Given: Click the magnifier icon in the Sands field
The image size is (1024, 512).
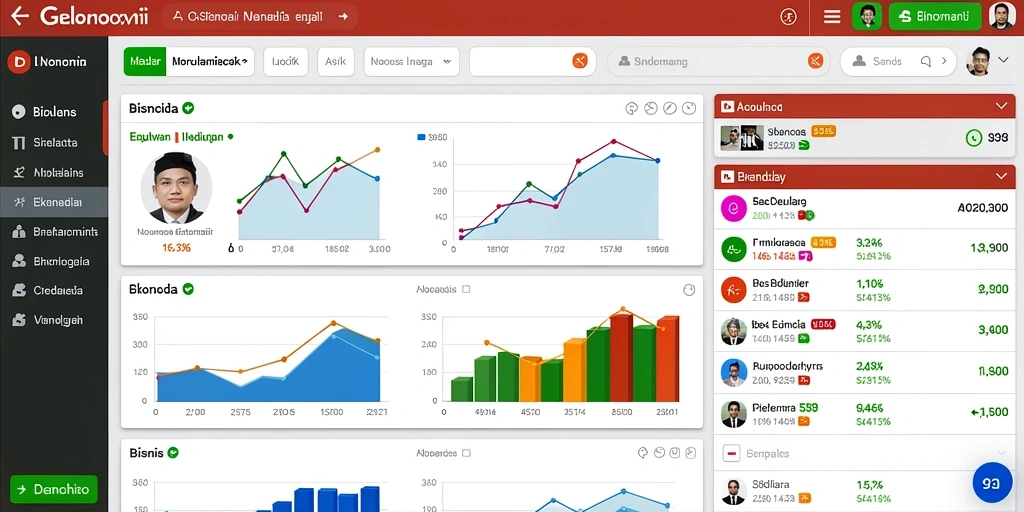Looking at the screenshot, I should pos(925,61).
